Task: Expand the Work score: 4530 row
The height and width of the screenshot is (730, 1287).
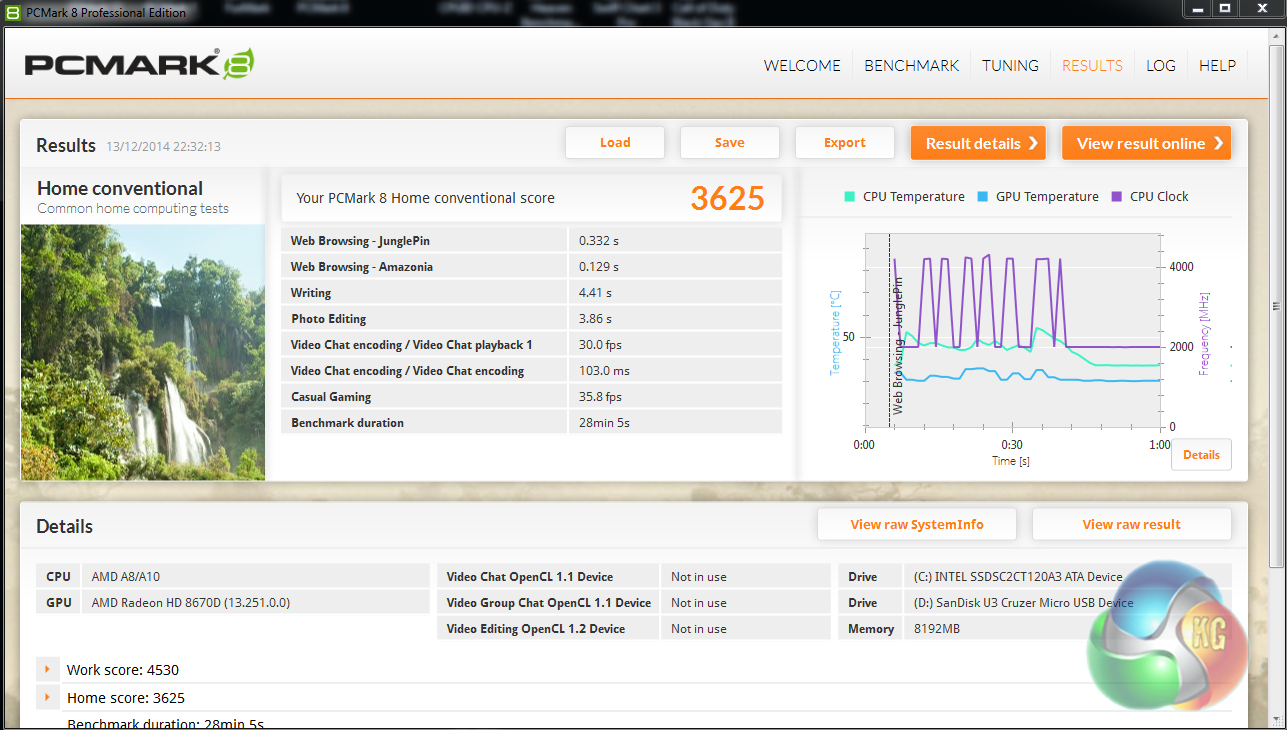Action: (x=46, y=669)
